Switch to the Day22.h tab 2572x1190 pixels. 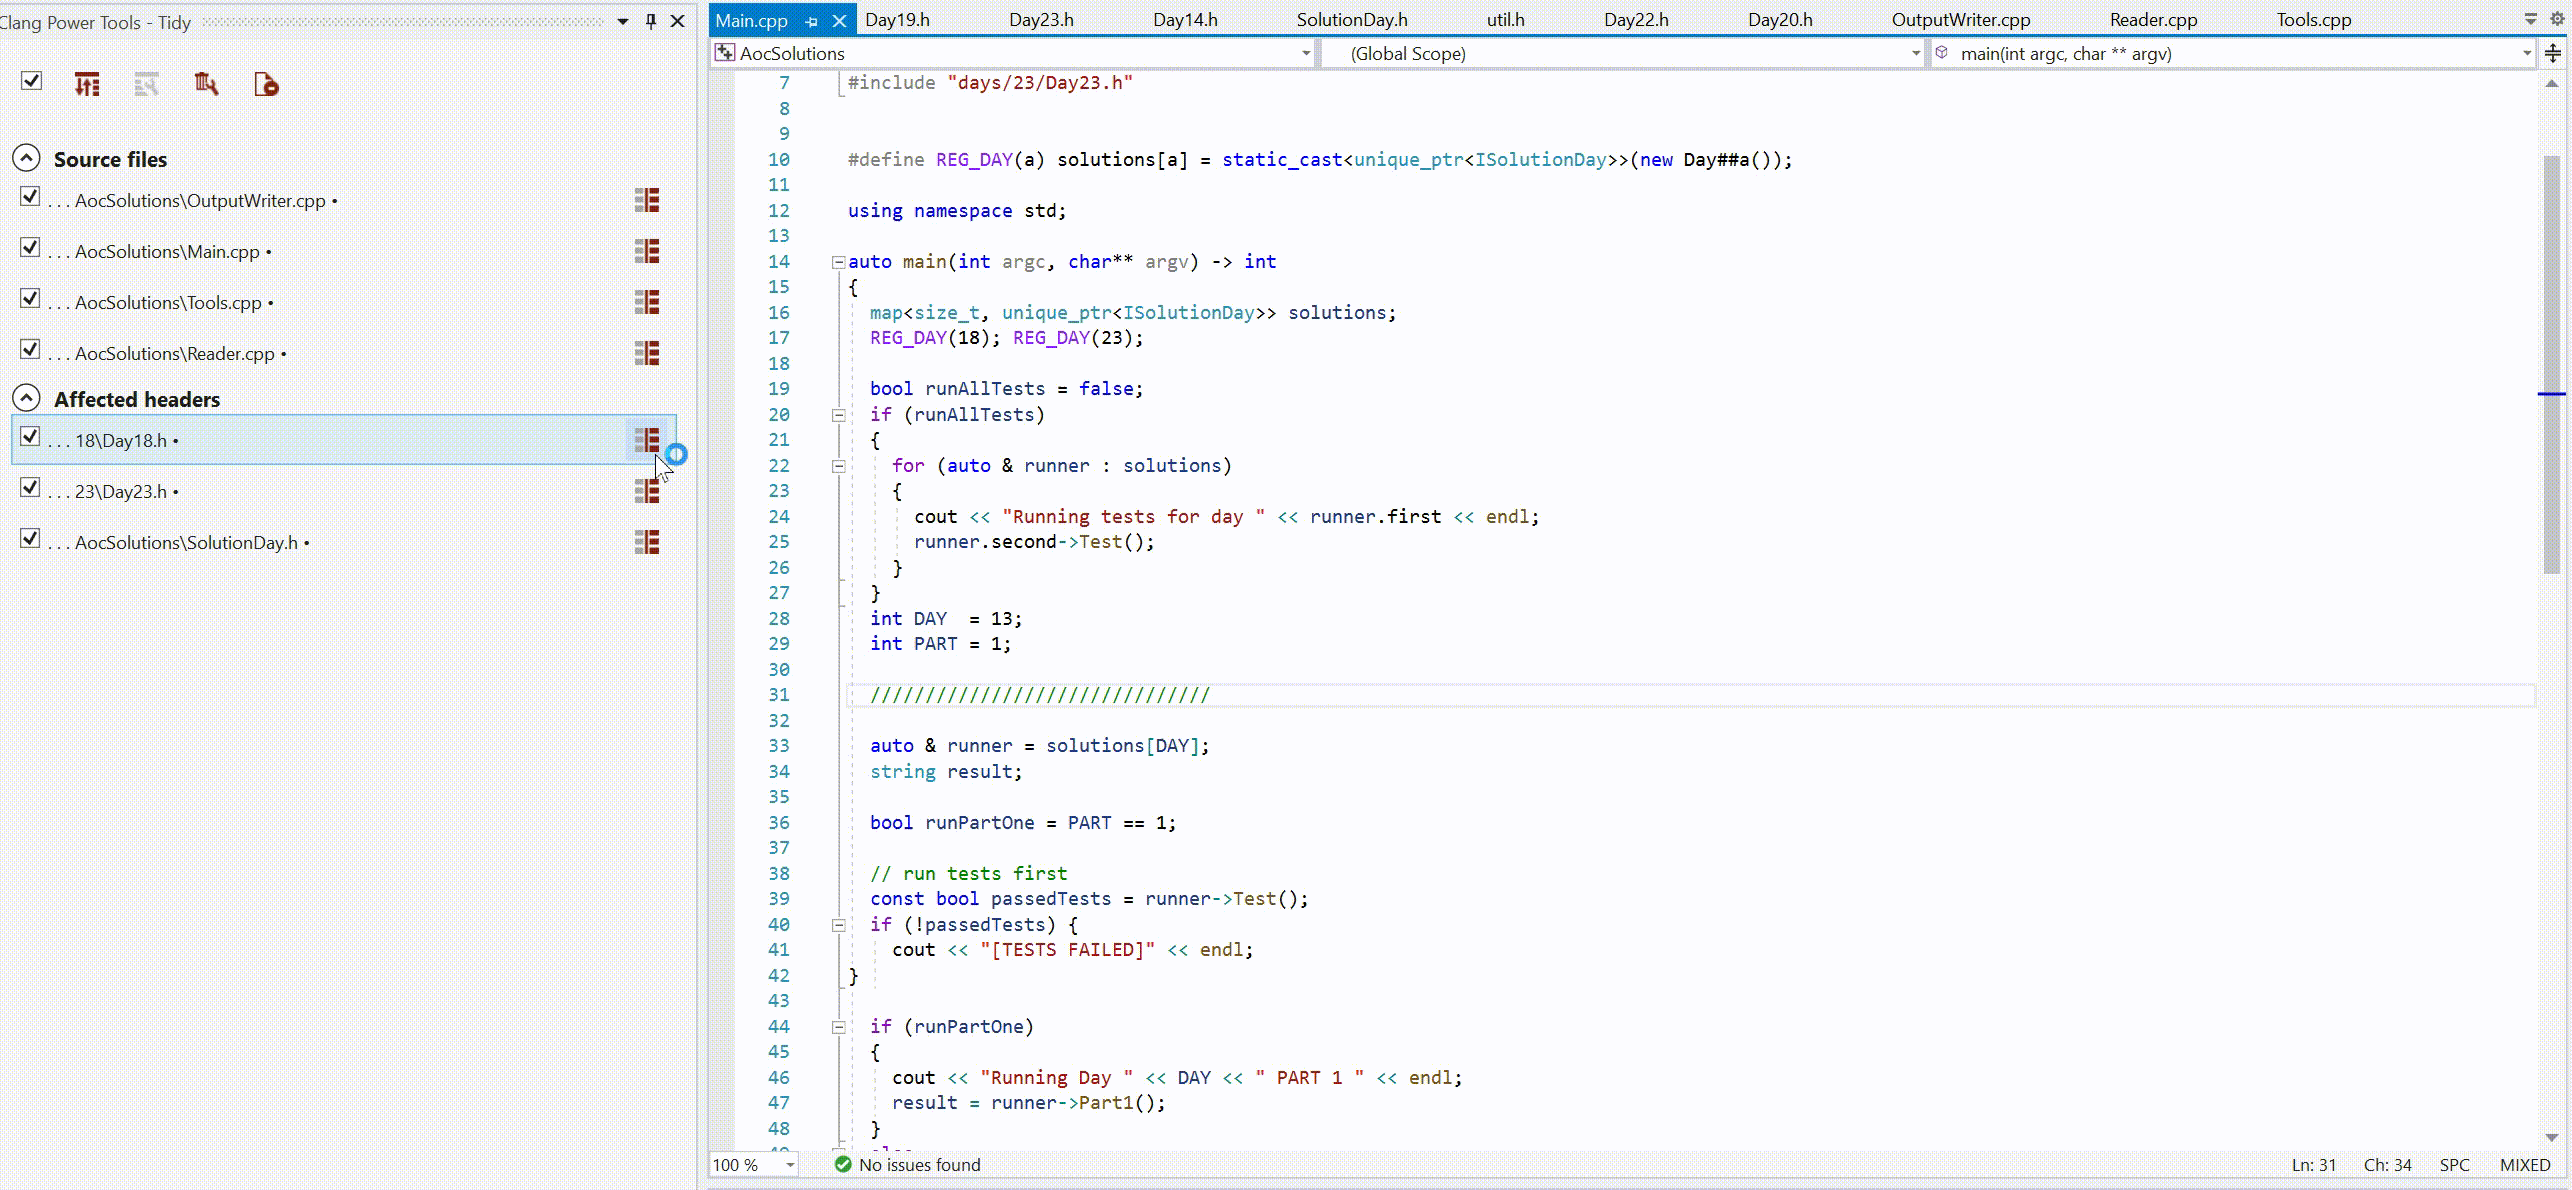click(x=1636, y=19)
